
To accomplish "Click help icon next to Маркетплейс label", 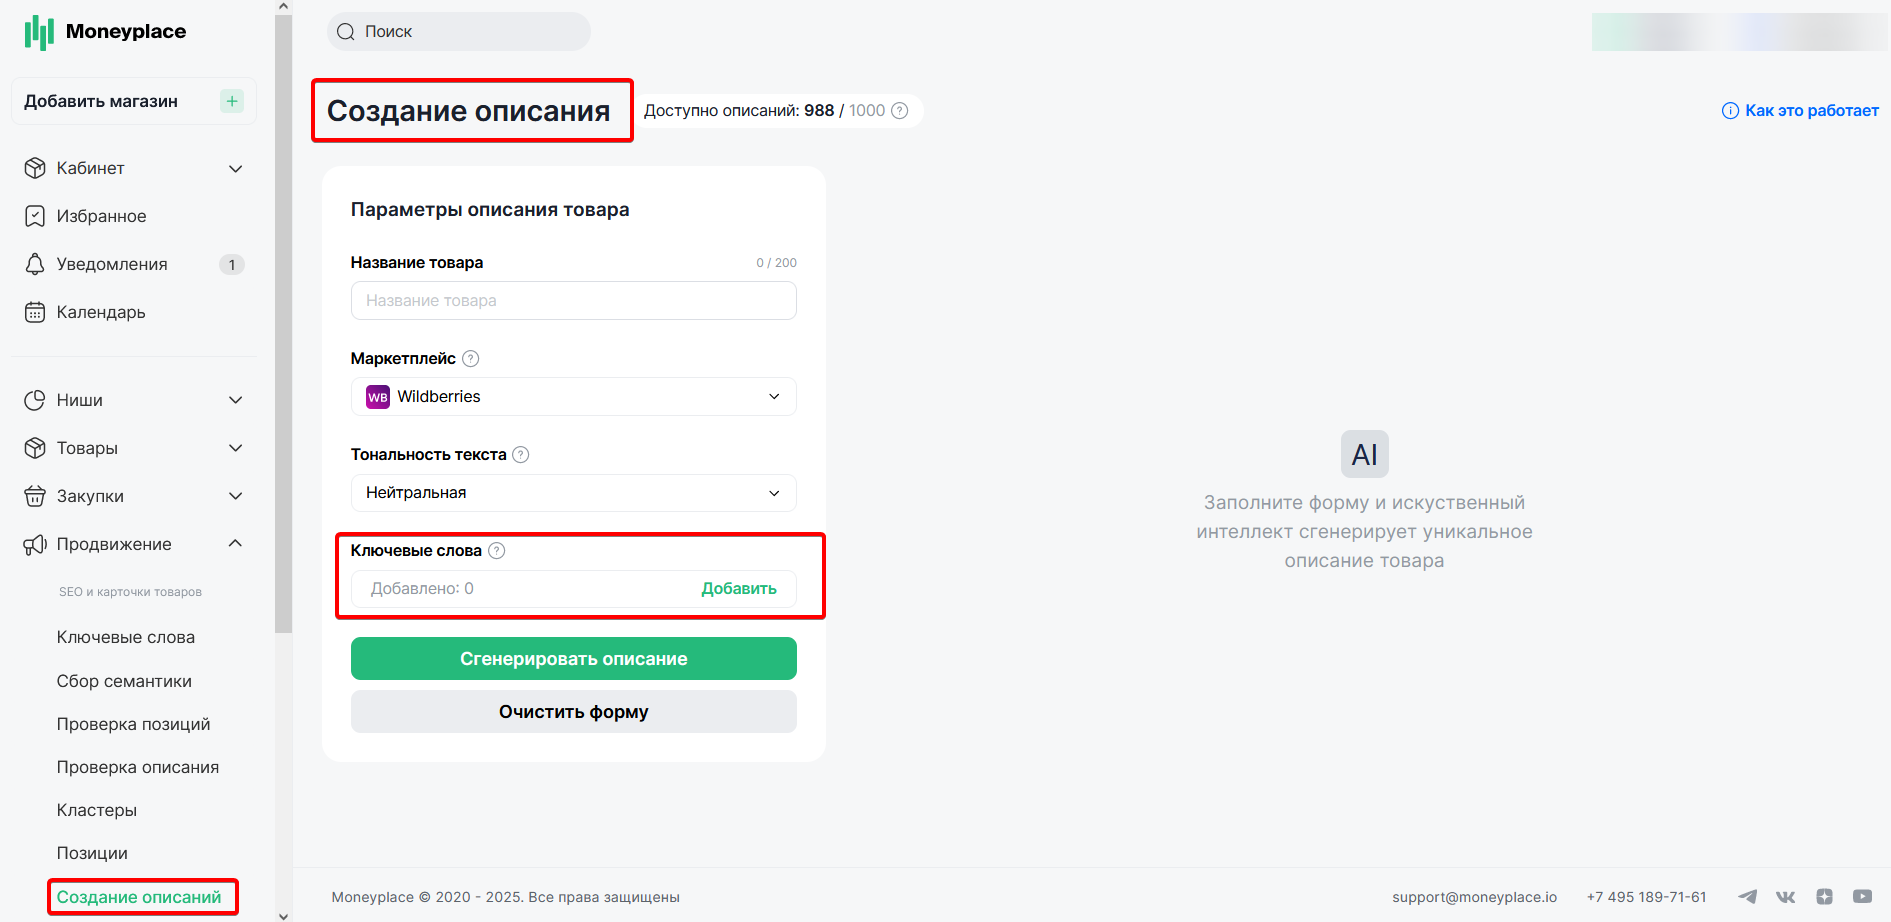I will pyautogui.click(x=471, y=358).
